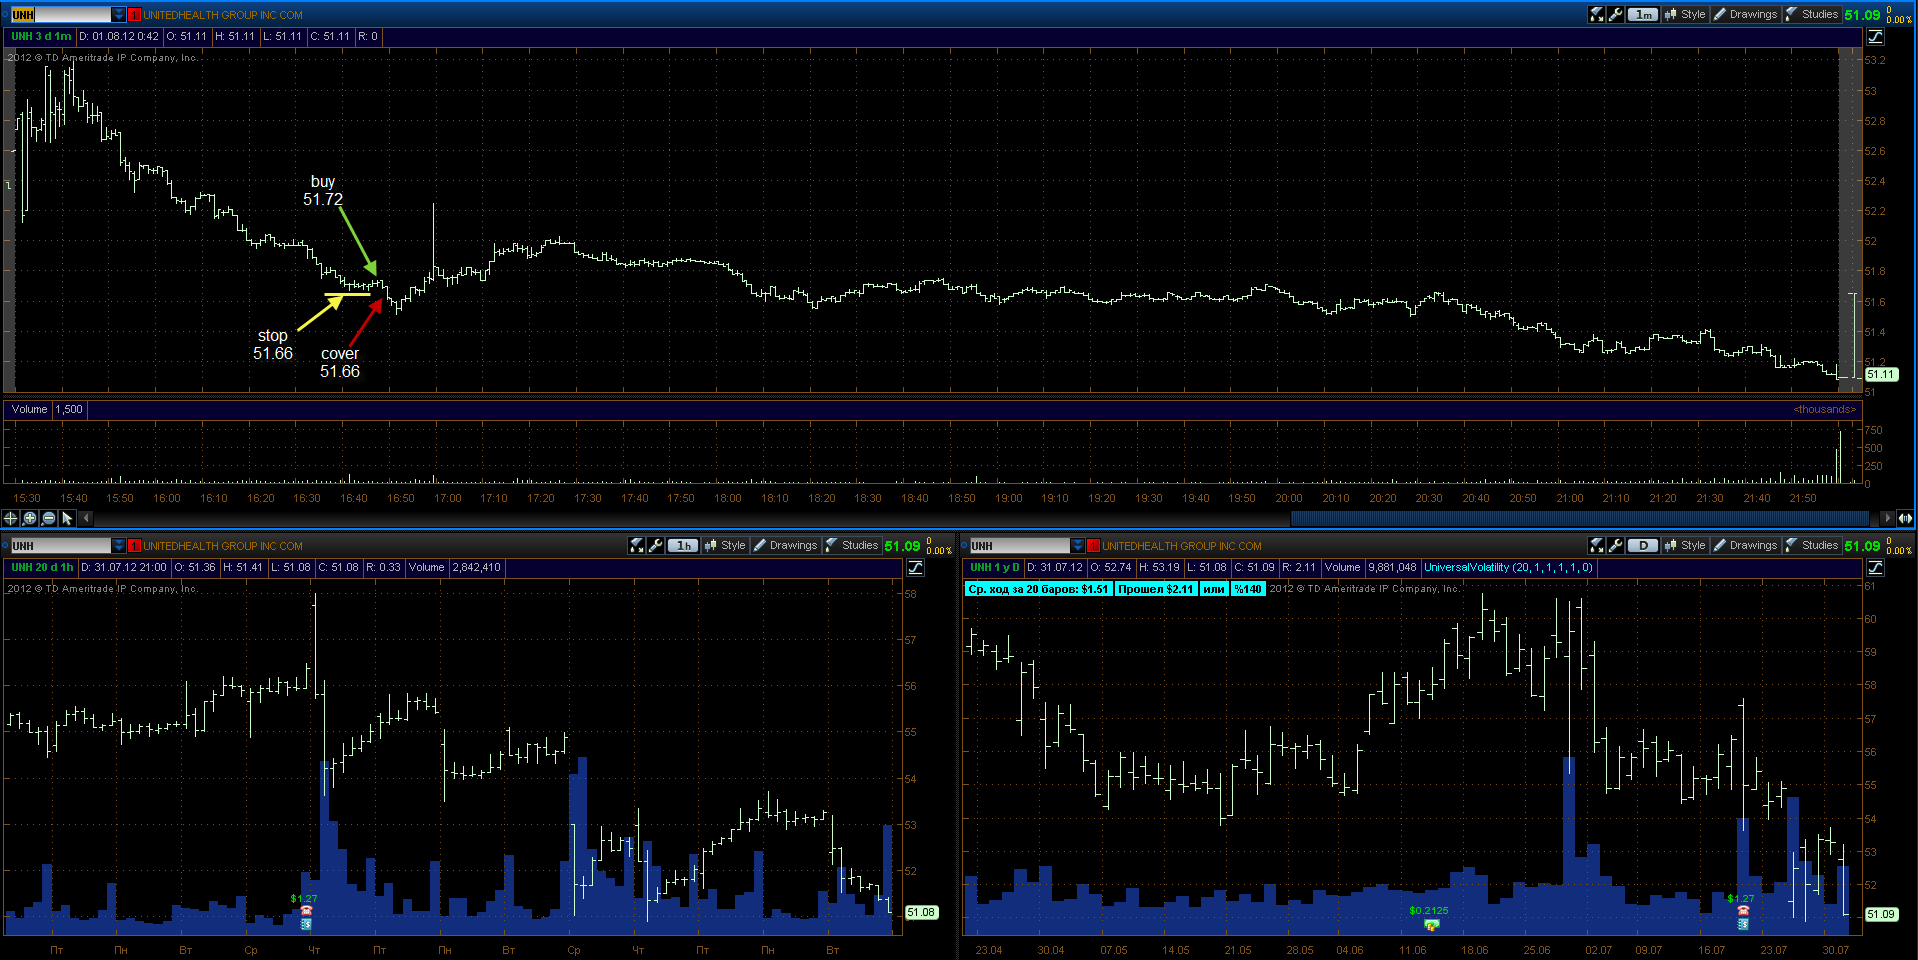
Task: Click the UNH symbol field in the 1h chart
Action: tap(61, 545)
